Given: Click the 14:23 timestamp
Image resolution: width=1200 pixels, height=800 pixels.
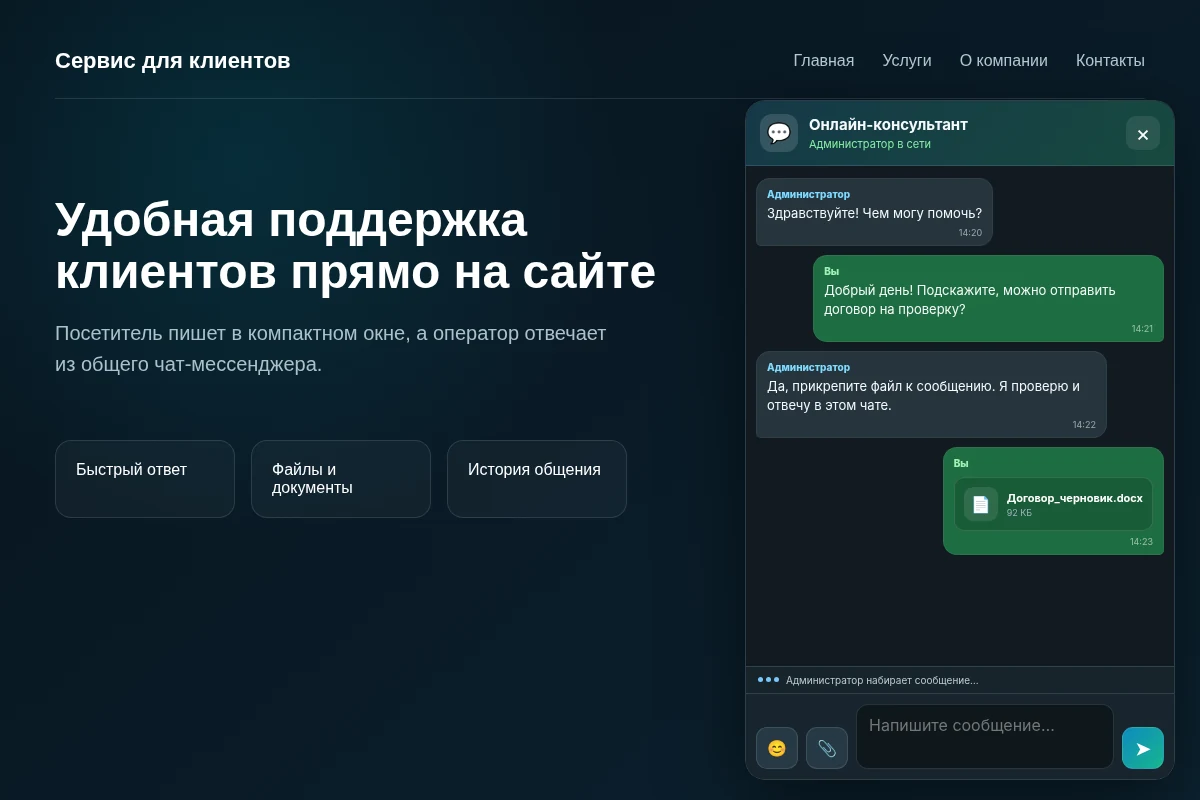Looking at the screenshot, I should [x=1141, y=542].
